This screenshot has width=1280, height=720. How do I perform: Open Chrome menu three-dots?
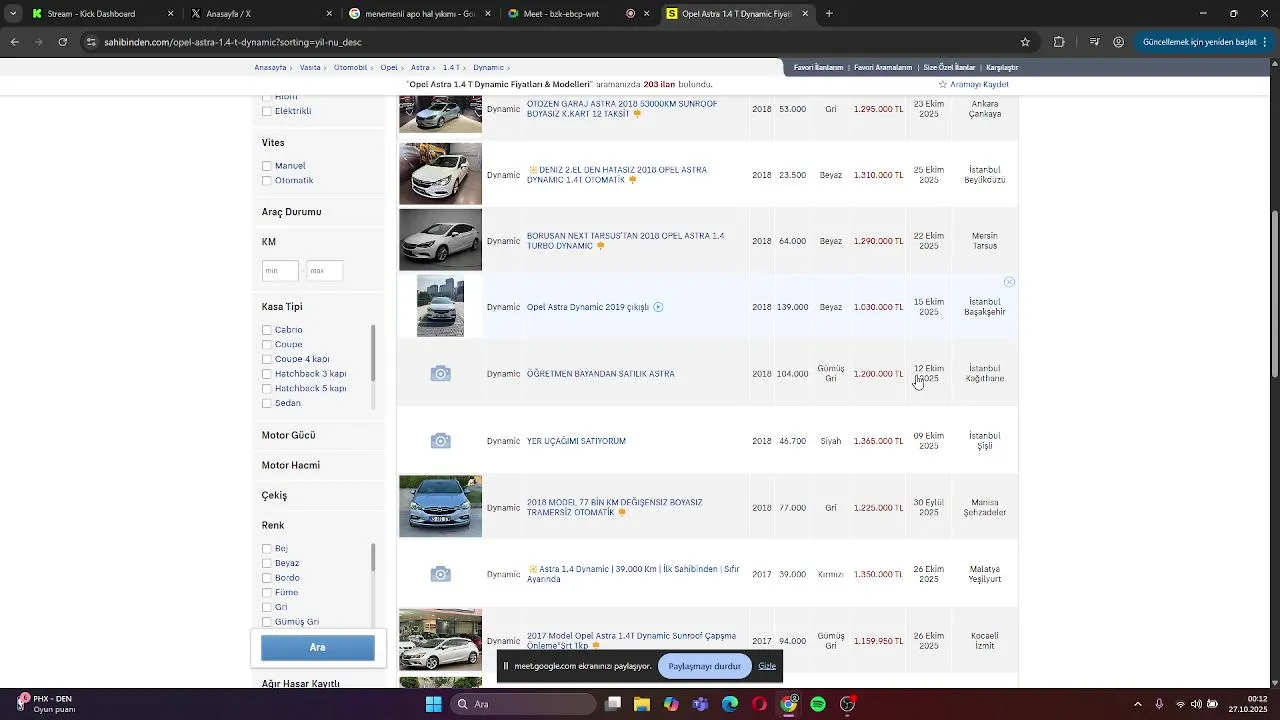click(x=1267, y=42)
